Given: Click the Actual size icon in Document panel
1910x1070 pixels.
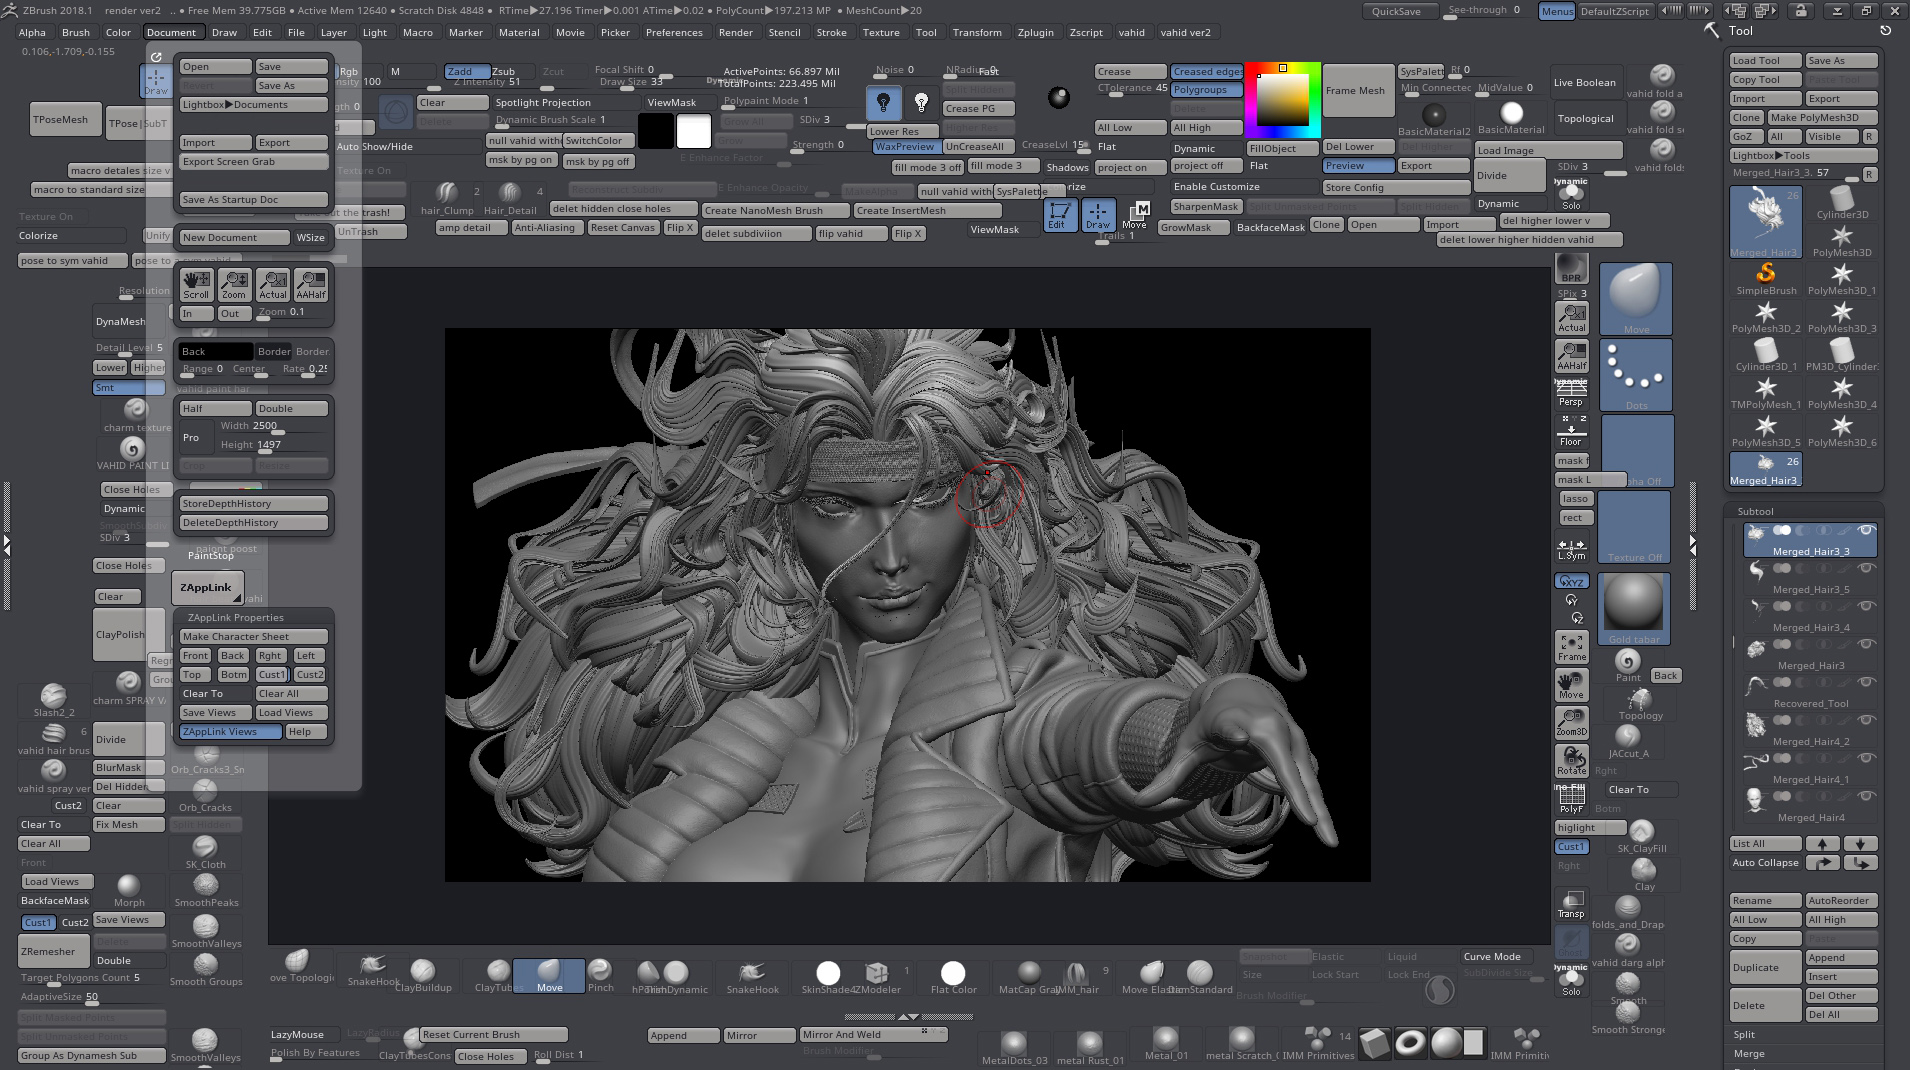Looking at the screenshot, I should tap(273, 285).
